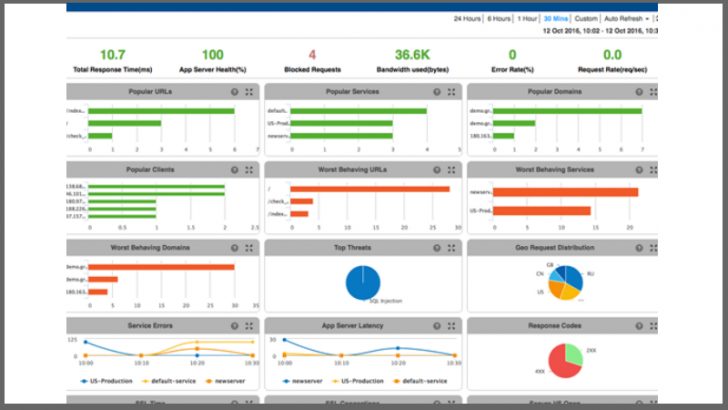Open help icon on Geo Request Distribution
This screenshot has height=410, width=728.
639,248
